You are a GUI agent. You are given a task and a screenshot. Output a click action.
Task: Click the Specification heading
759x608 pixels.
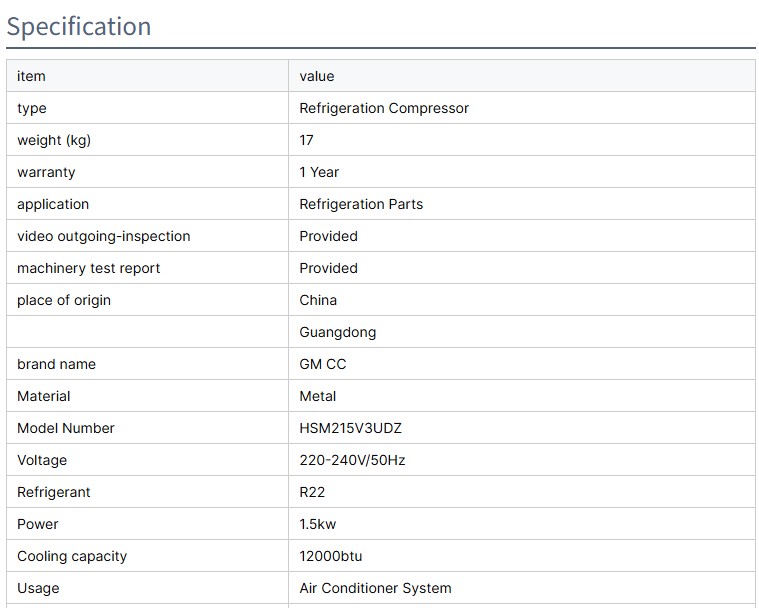[x=79, y=26]
